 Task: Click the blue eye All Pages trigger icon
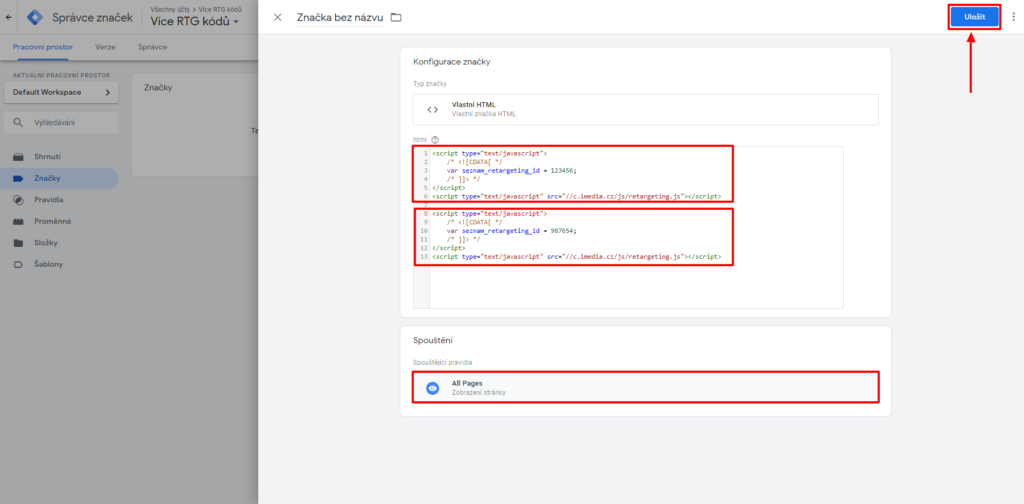(432, 388)
